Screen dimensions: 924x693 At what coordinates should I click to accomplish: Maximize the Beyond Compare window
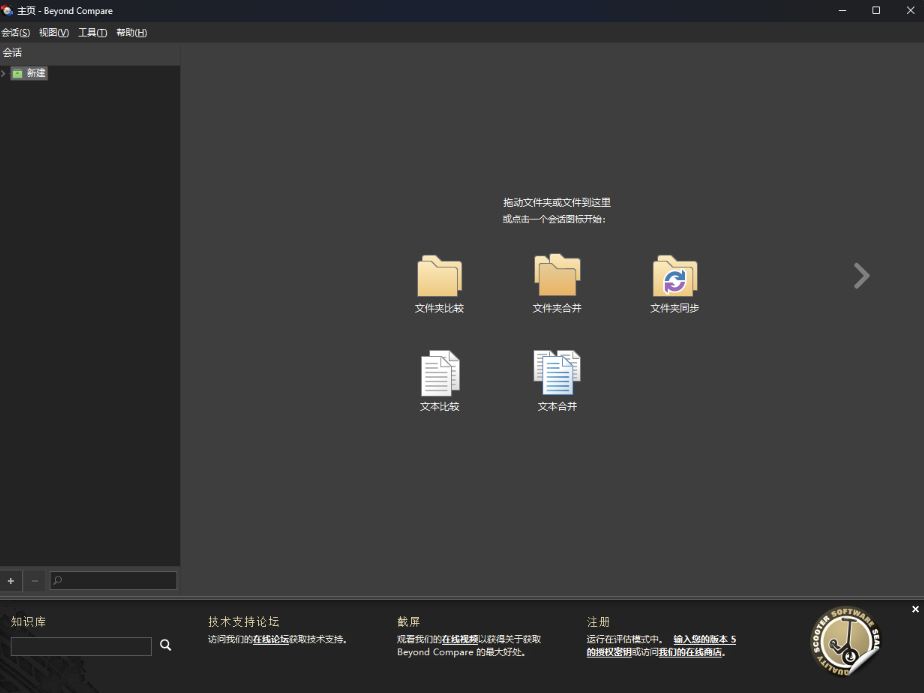tap(876, 11)
